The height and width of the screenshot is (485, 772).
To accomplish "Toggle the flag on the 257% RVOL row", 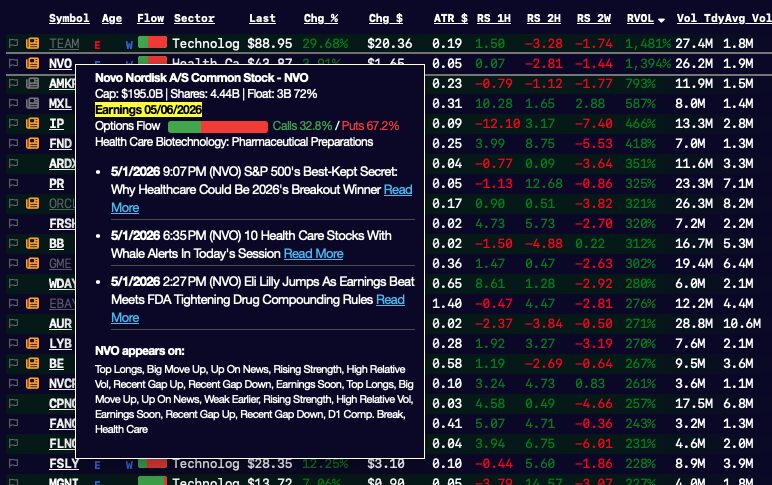I will [13, 403].
